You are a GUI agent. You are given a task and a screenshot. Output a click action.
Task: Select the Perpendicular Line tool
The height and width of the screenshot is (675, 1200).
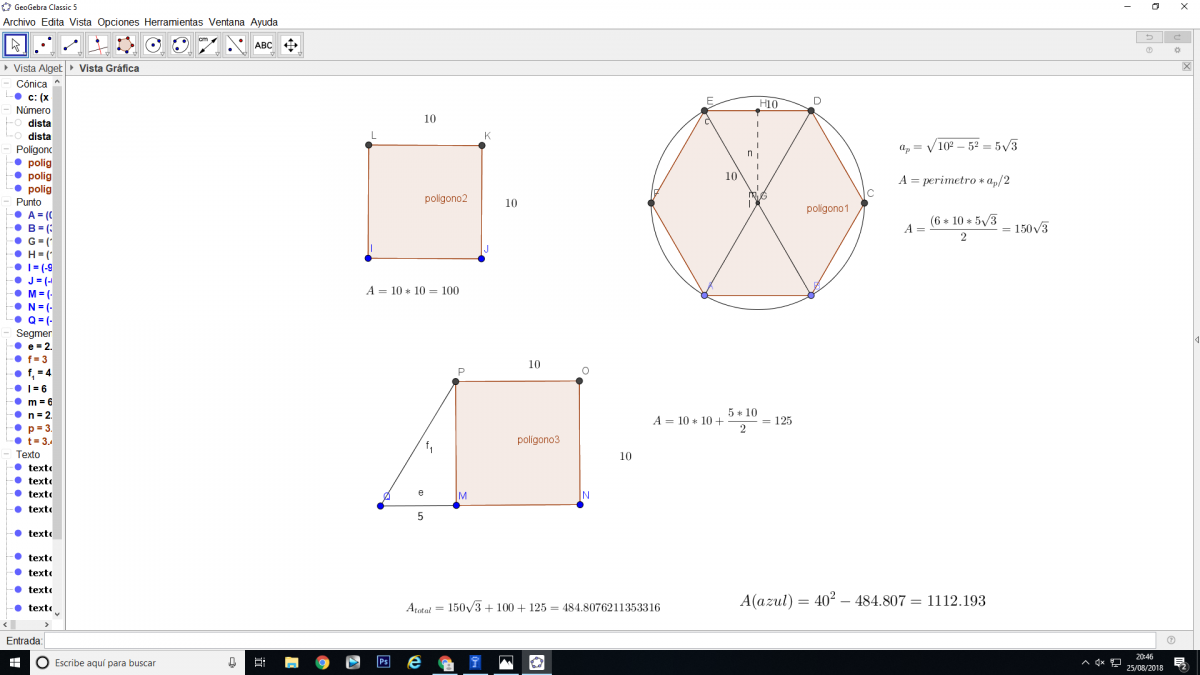click(98, 45)
